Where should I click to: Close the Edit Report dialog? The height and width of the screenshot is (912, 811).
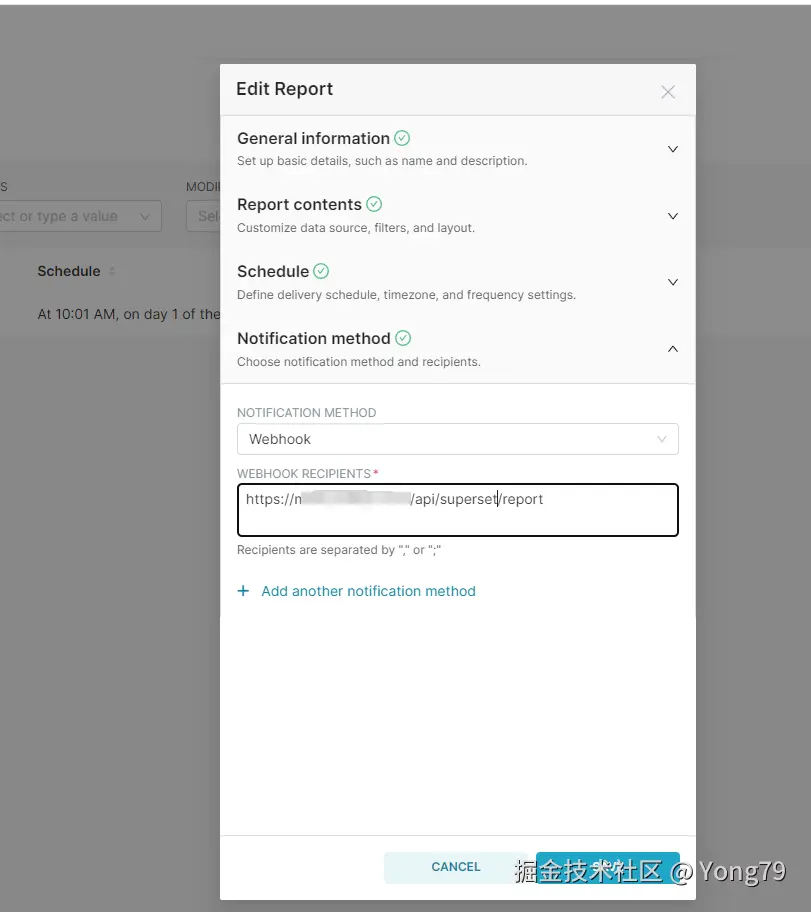tap(668, 92)
